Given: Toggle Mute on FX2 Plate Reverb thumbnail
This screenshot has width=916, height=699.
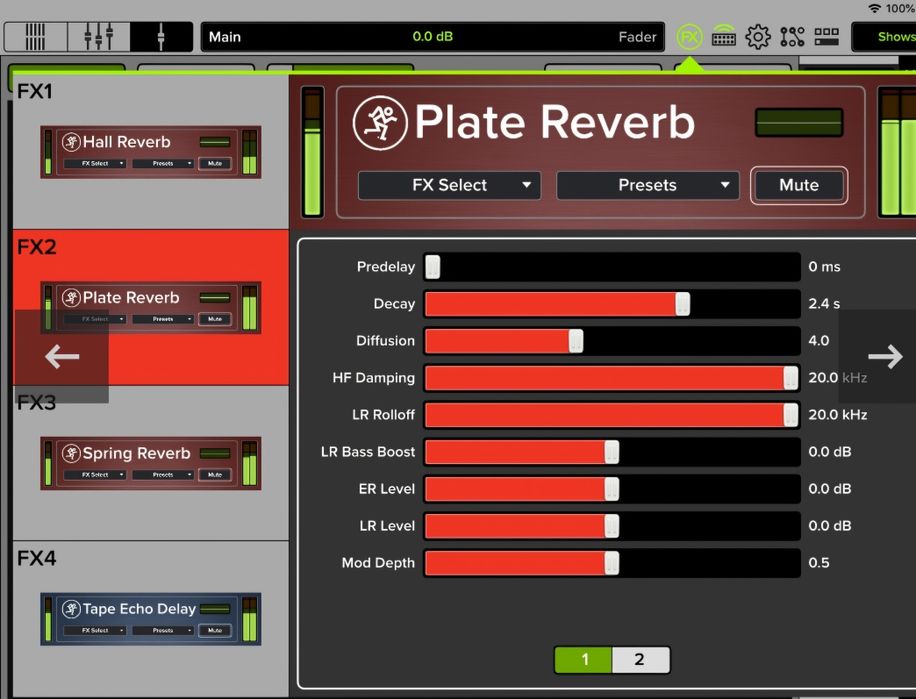Looking at the screenshot, I should 215,319.
